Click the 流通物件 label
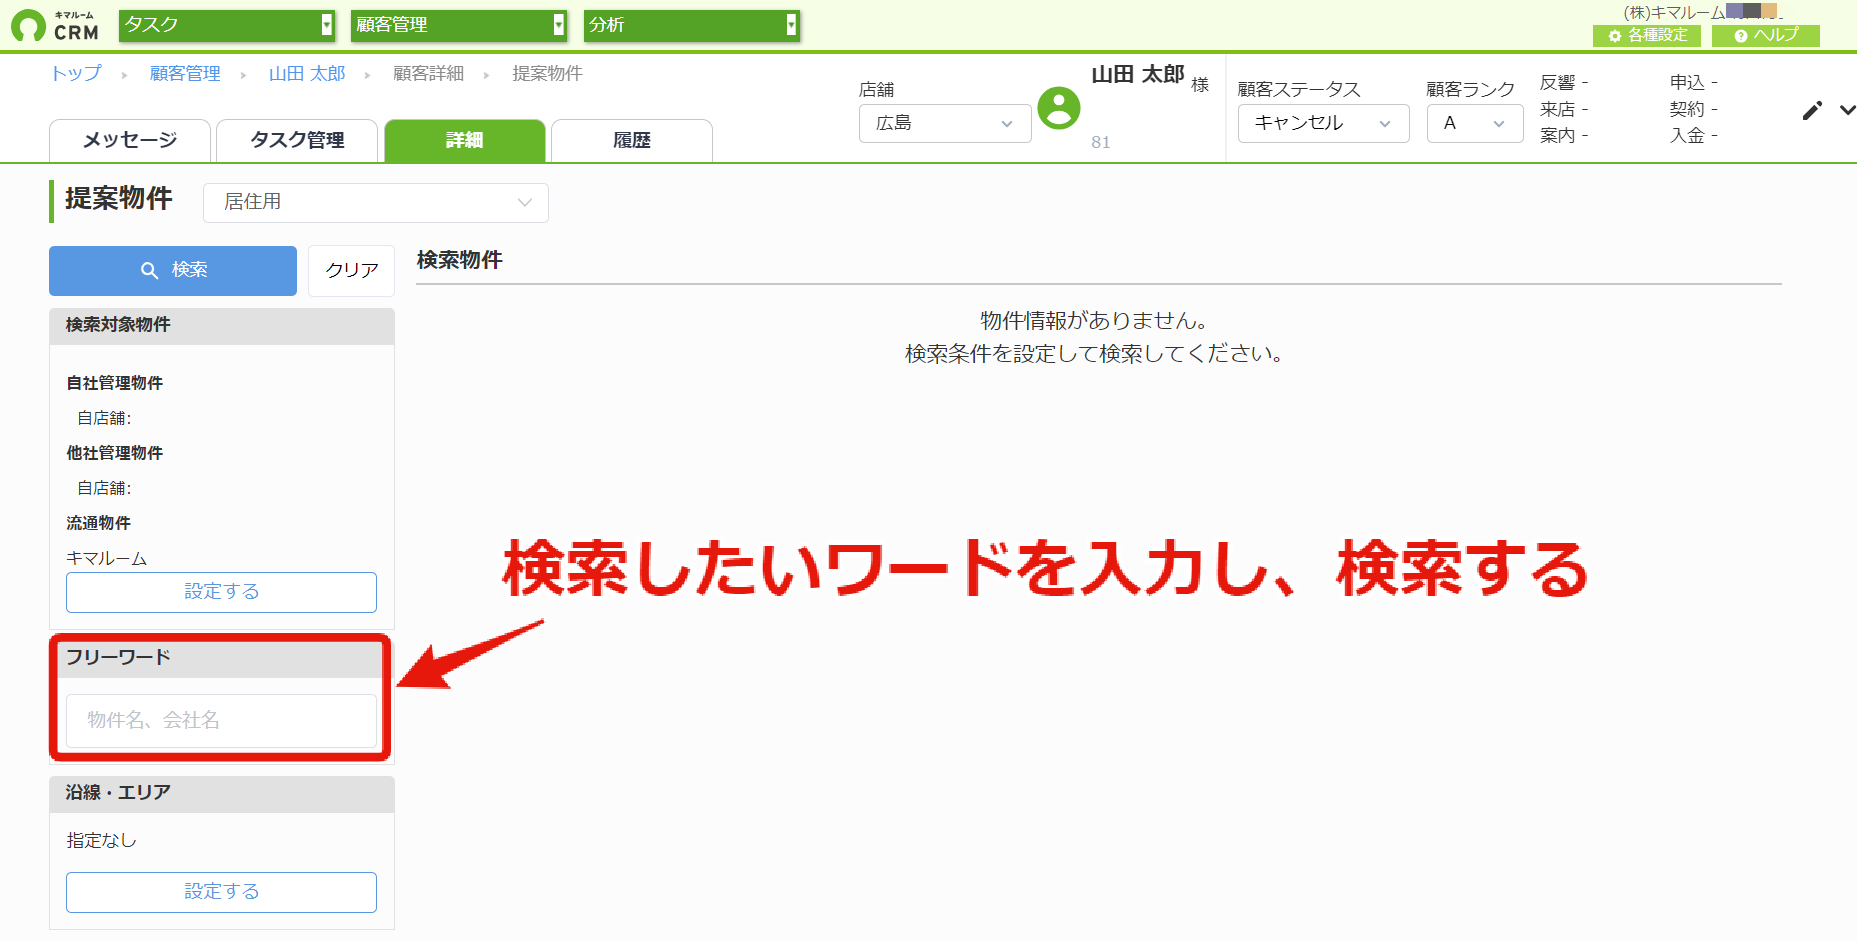This screenshot has height=941, width=1857. click(98, 523)
